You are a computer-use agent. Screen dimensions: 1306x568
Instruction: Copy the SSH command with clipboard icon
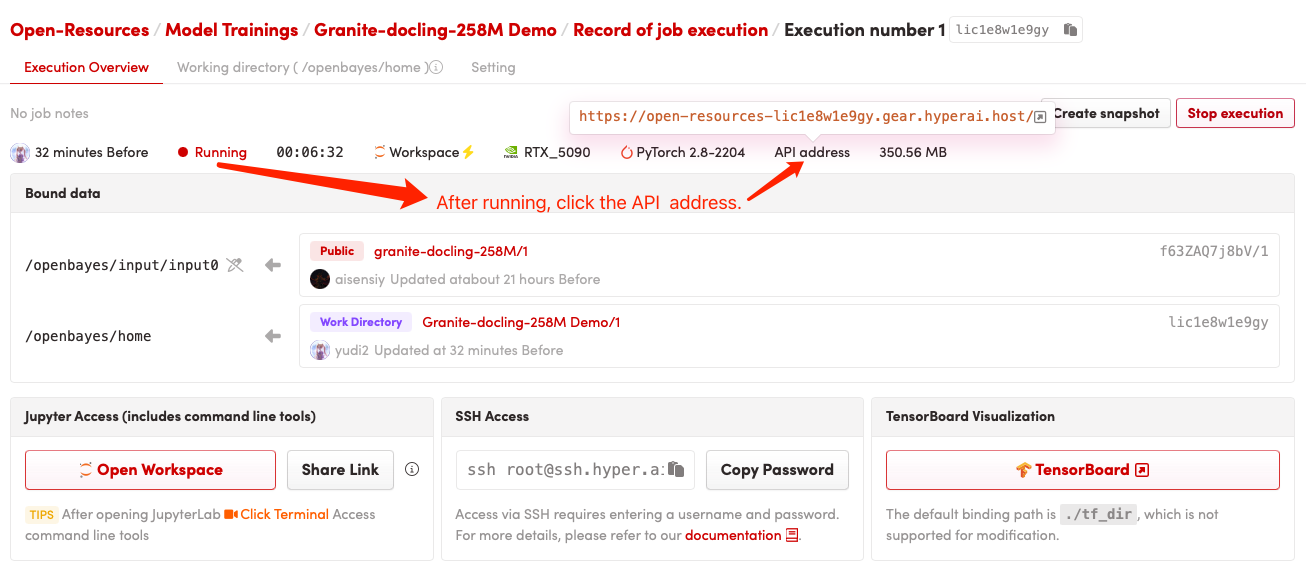(677, 470)
